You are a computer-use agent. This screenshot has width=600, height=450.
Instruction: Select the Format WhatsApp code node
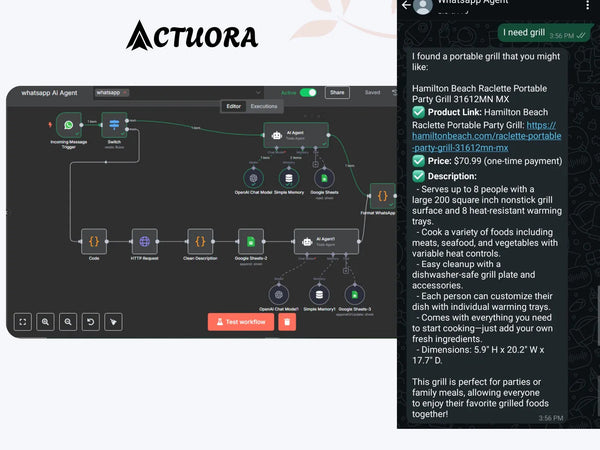pyautogui.click(x=382, y=196)
